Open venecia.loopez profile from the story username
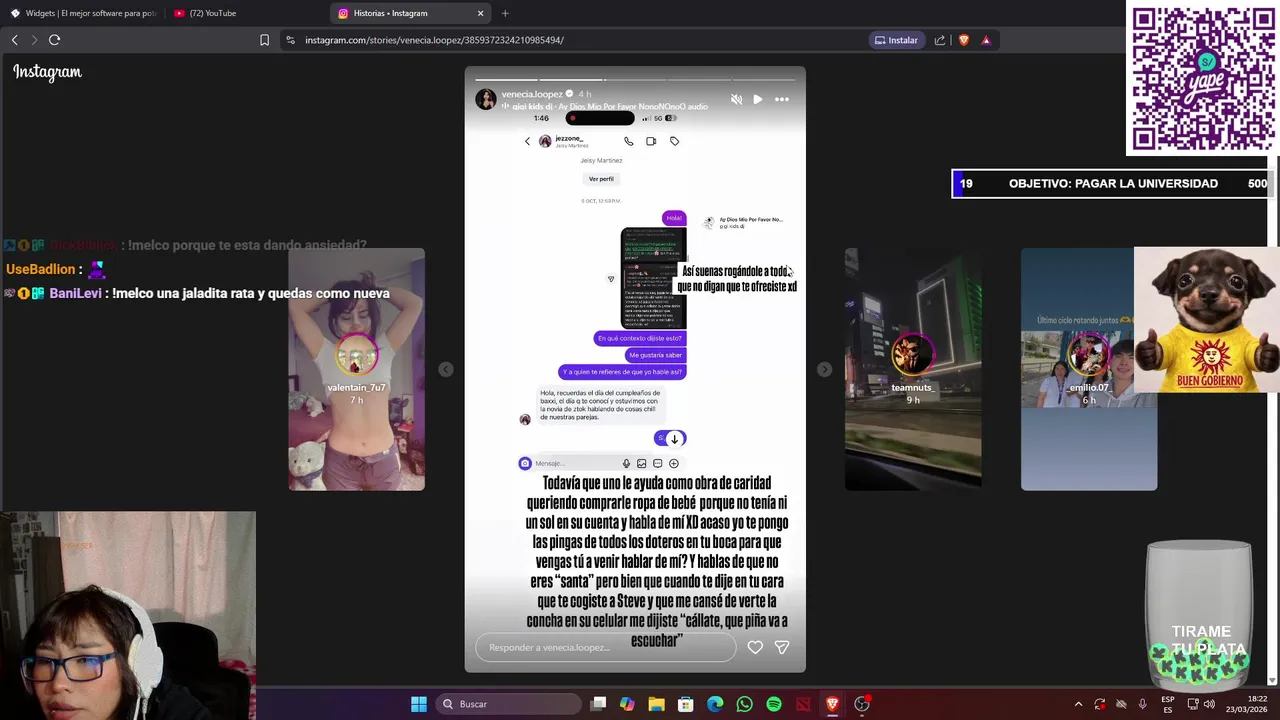This screenshot has height=720, width=1280. (x=531, y=94)
